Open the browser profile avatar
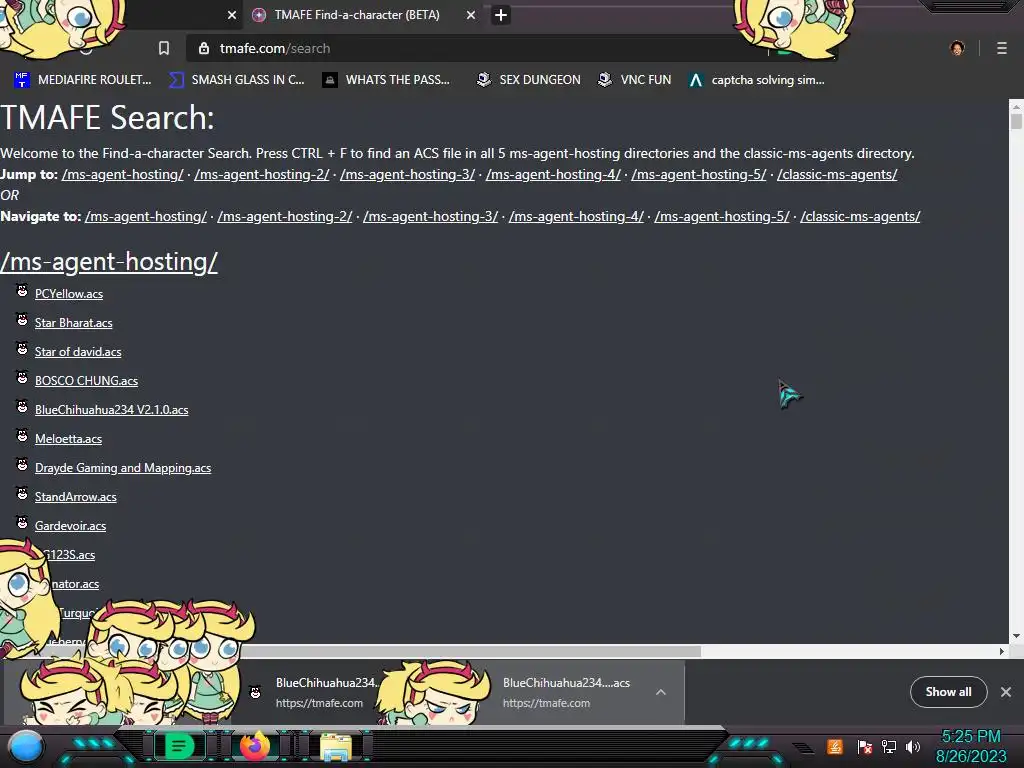 957,48
